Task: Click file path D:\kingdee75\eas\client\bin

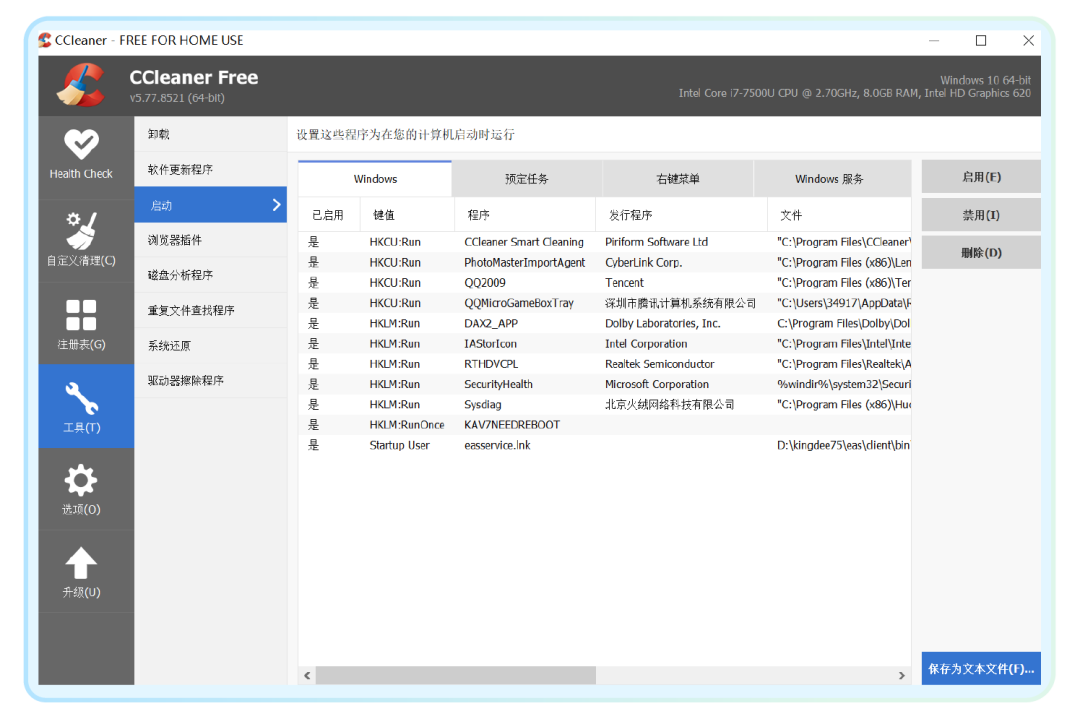Action: [843, 445]
